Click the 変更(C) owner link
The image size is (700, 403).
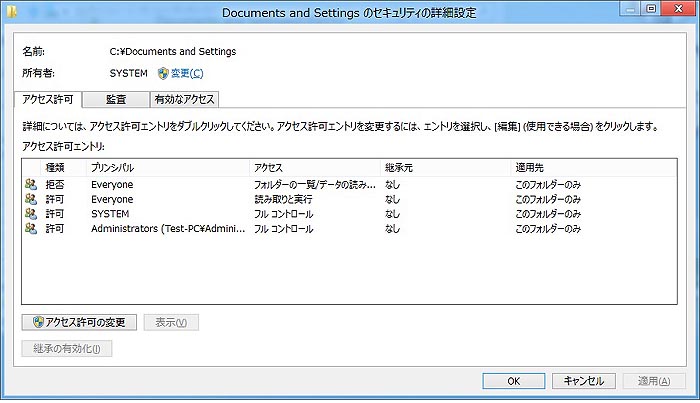[186, 73]
